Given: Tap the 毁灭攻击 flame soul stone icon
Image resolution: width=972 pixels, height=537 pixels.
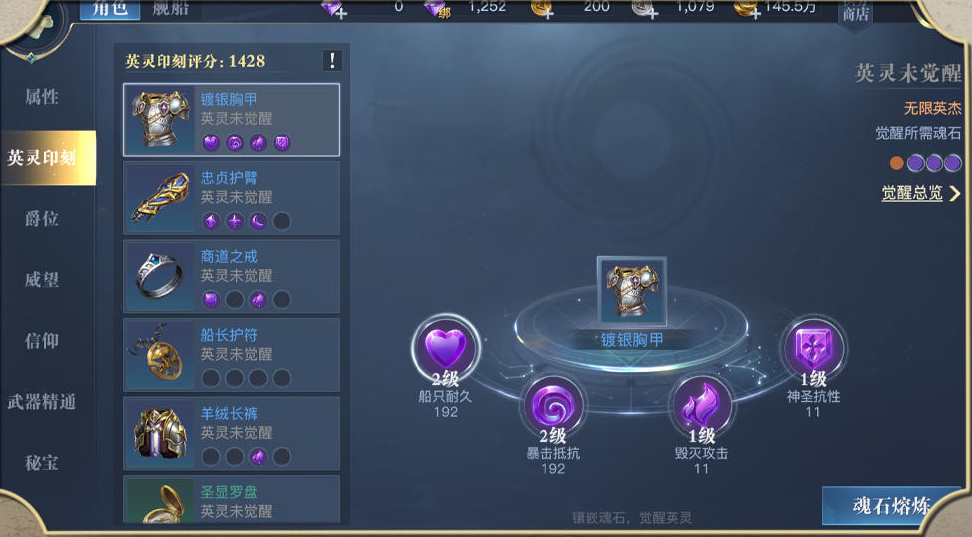Looking at the screenshot, I should (701, 406).
